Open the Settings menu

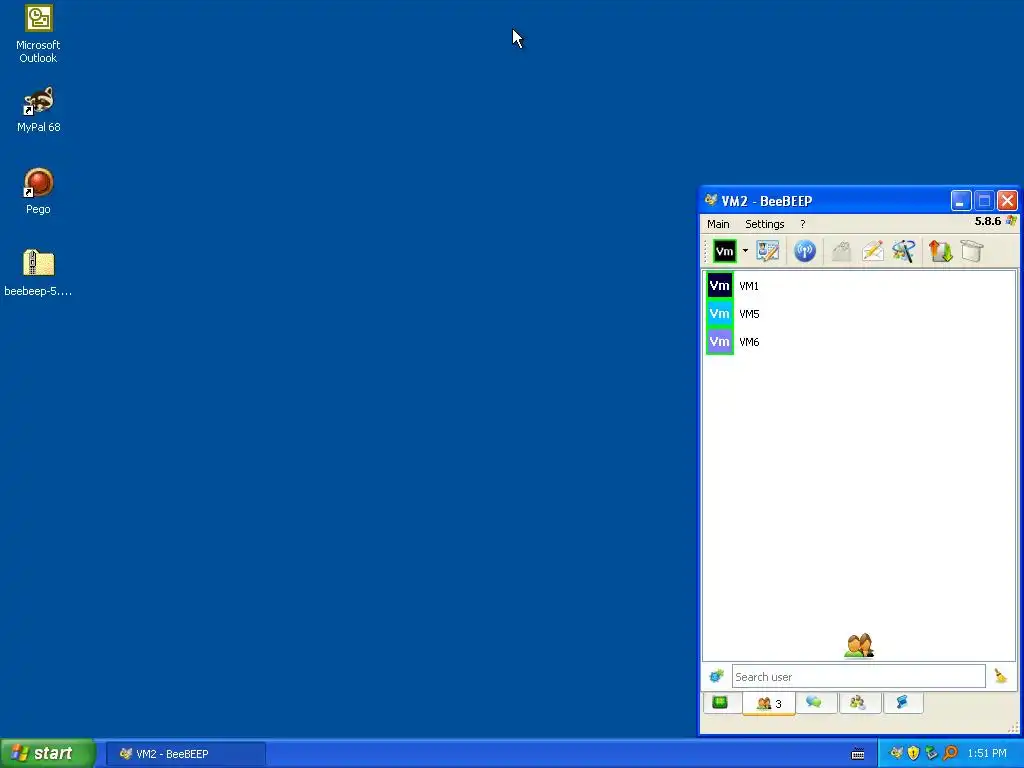pos(765,224)
